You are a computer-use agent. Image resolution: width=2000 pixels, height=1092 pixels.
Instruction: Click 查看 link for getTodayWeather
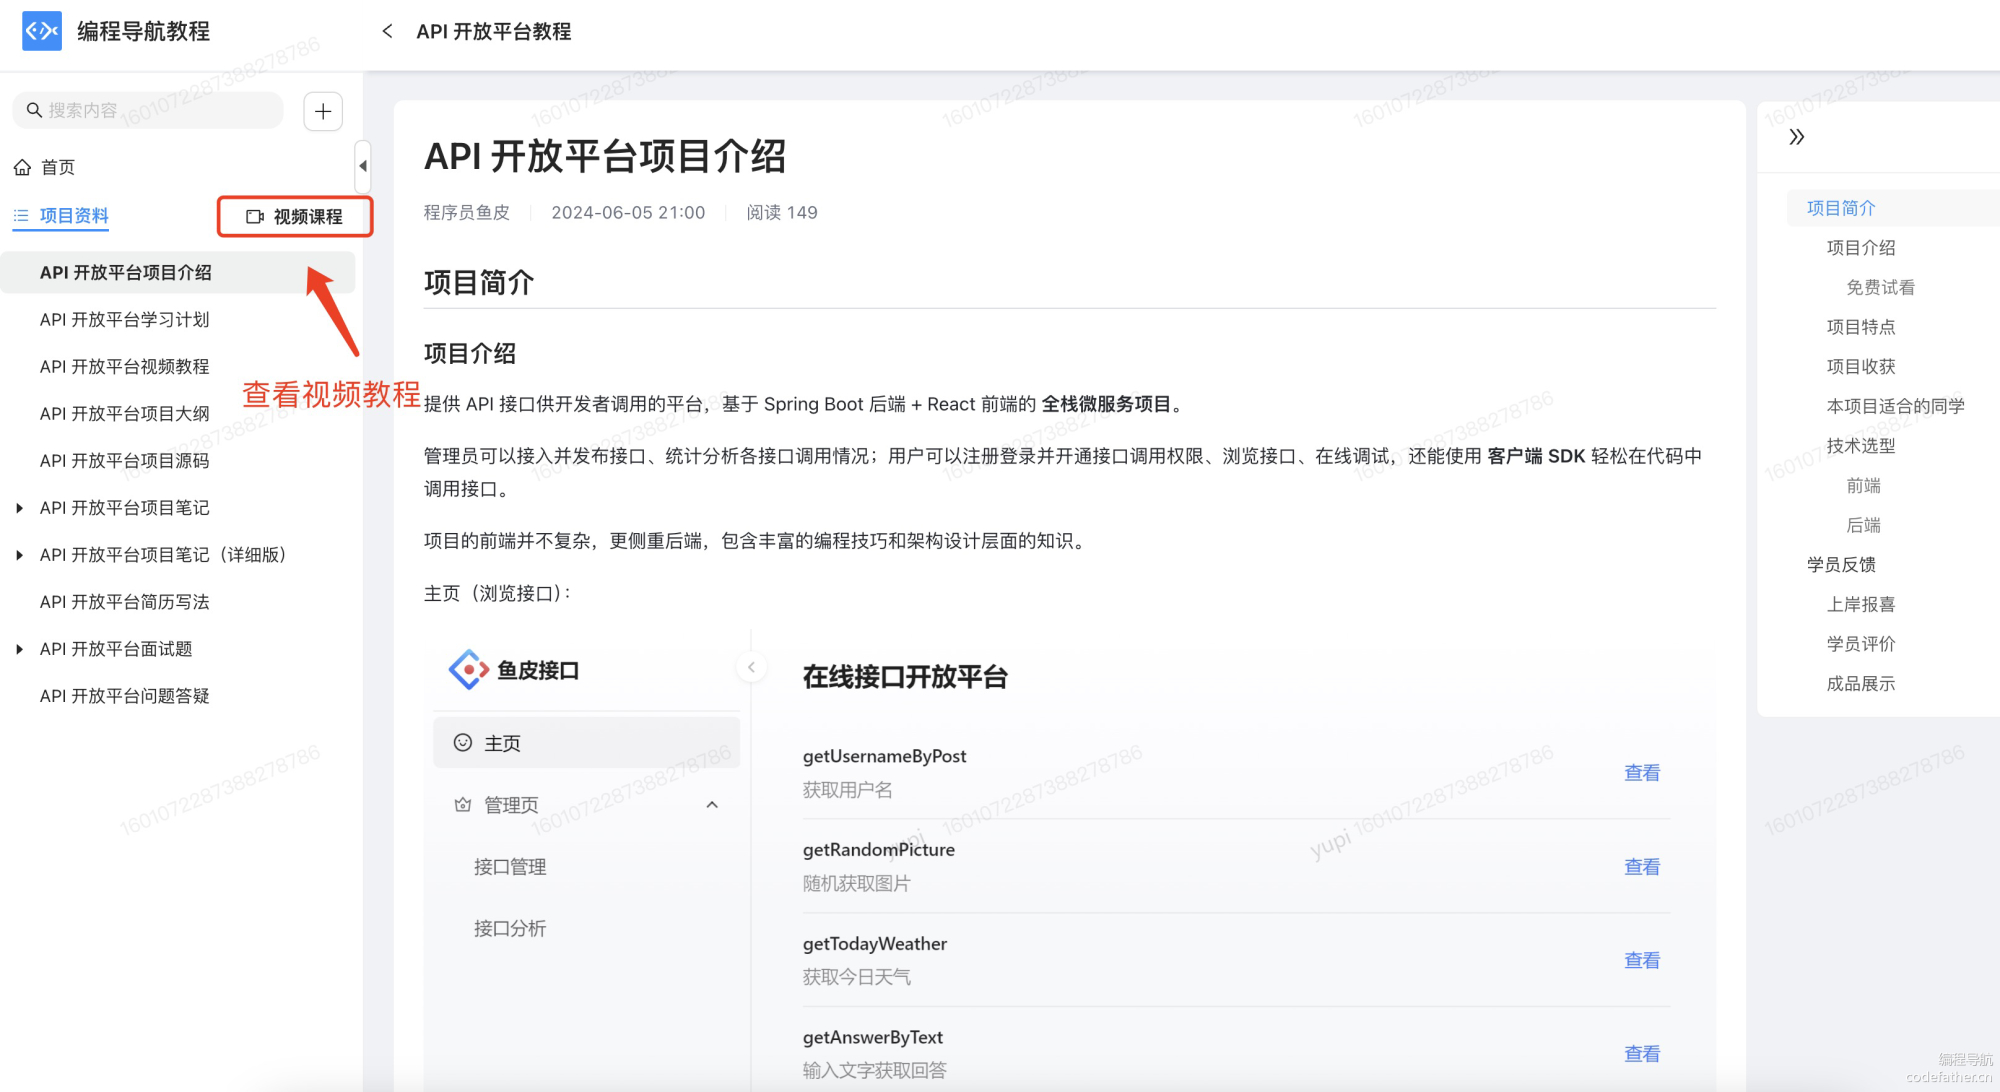(1642, 960)
